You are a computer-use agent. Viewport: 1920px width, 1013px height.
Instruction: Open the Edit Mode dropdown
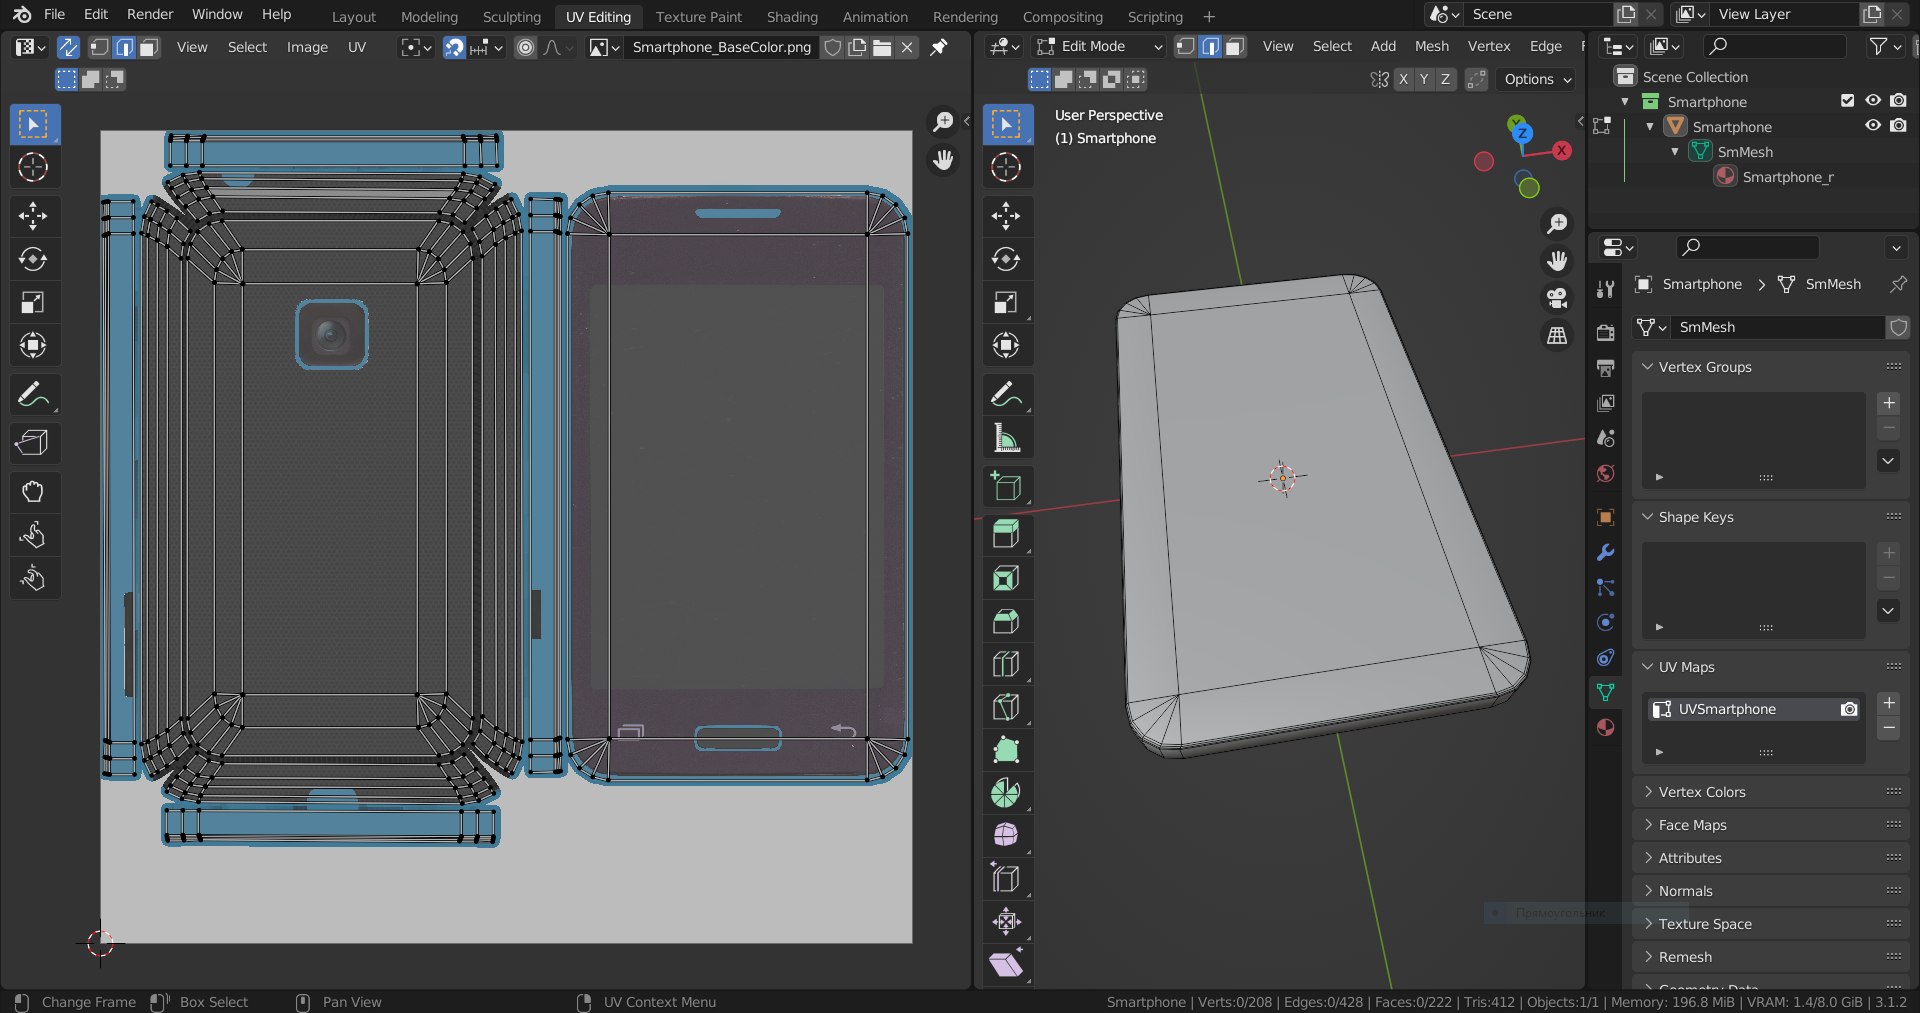click(x=1099, y=47)
